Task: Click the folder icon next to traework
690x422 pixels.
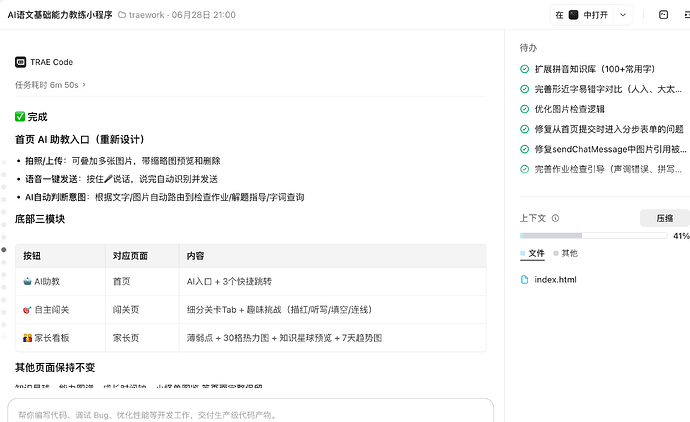Action: [122, 15]
